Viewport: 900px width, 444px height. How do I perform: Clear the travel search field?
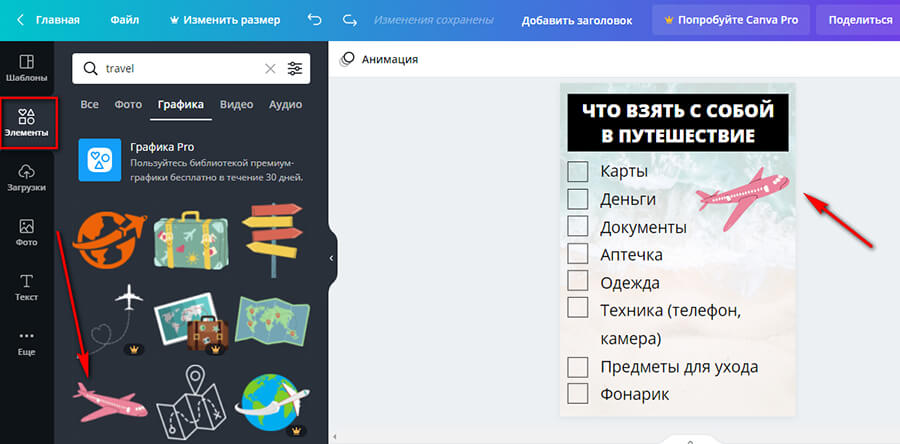270,69
